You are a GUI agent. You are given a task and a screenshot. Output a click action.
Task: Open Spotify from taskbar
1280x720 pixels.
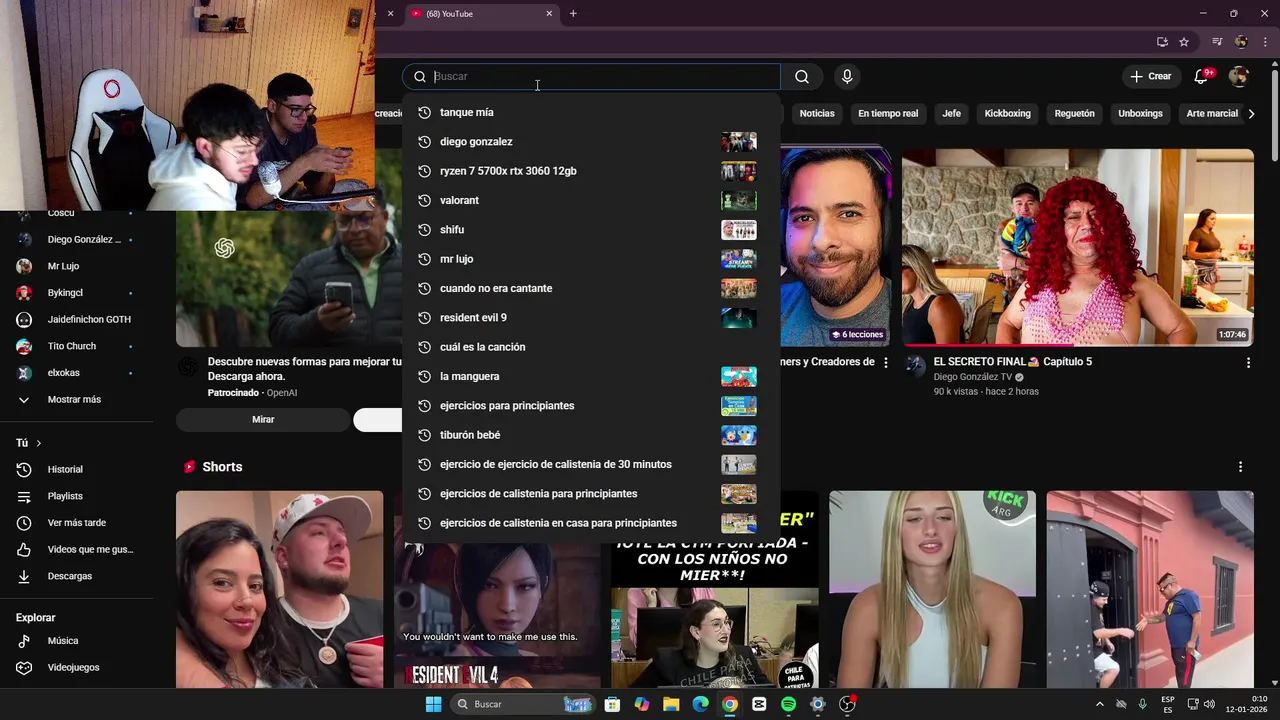click(x=788, y=704)
